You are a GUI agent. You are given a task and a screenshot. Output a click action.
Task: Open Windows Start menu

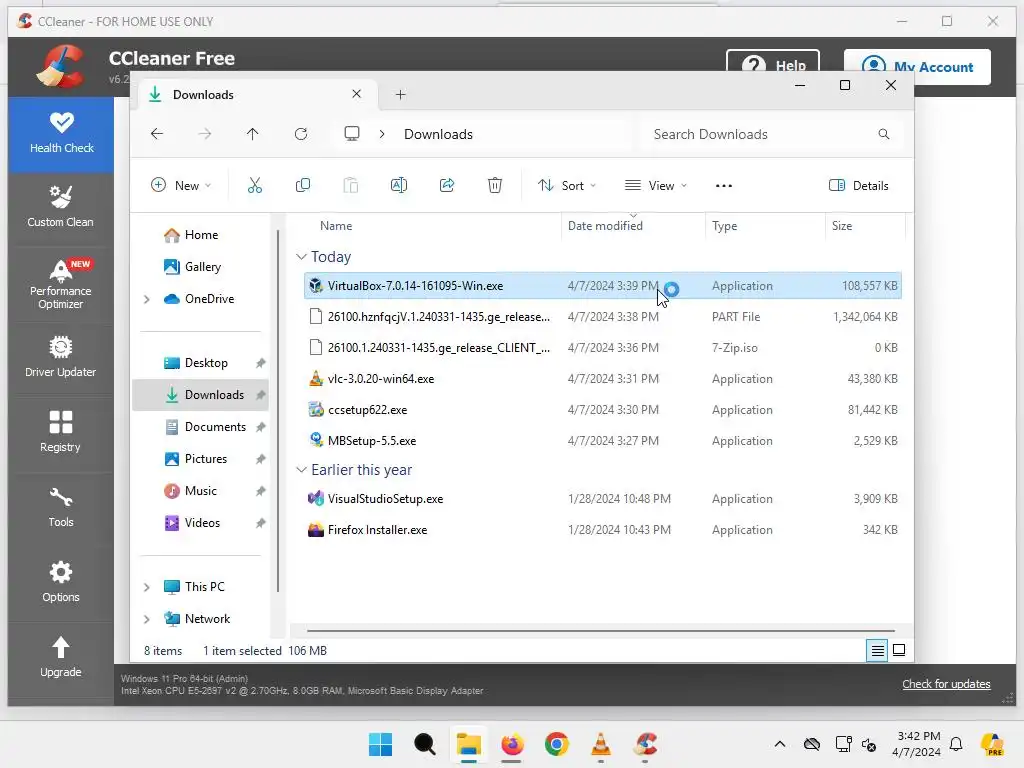[x=380, y=744]
